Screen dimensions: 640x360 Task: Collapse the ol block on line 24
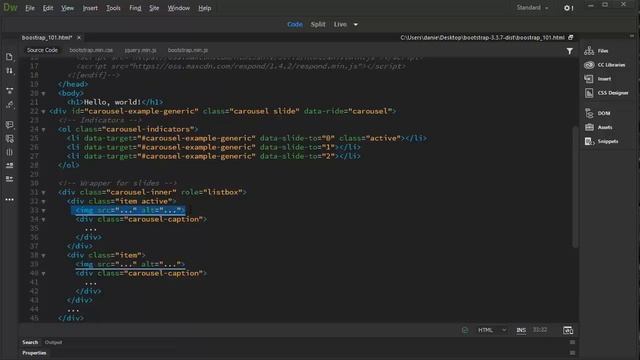[x=43, y=129]
